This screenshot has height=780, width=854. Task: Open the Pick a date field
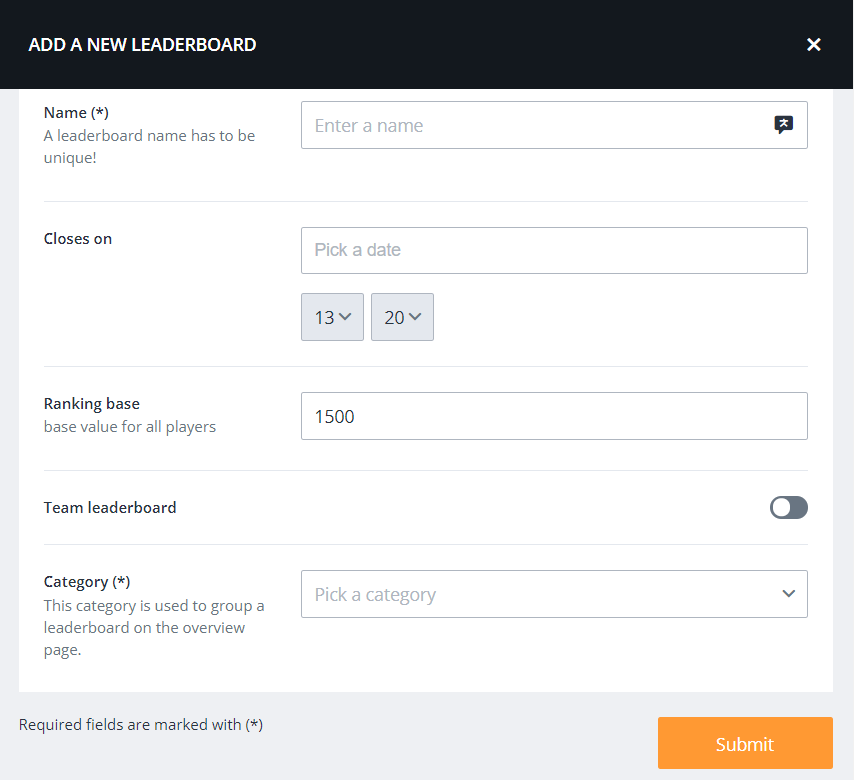pos(553,250)
